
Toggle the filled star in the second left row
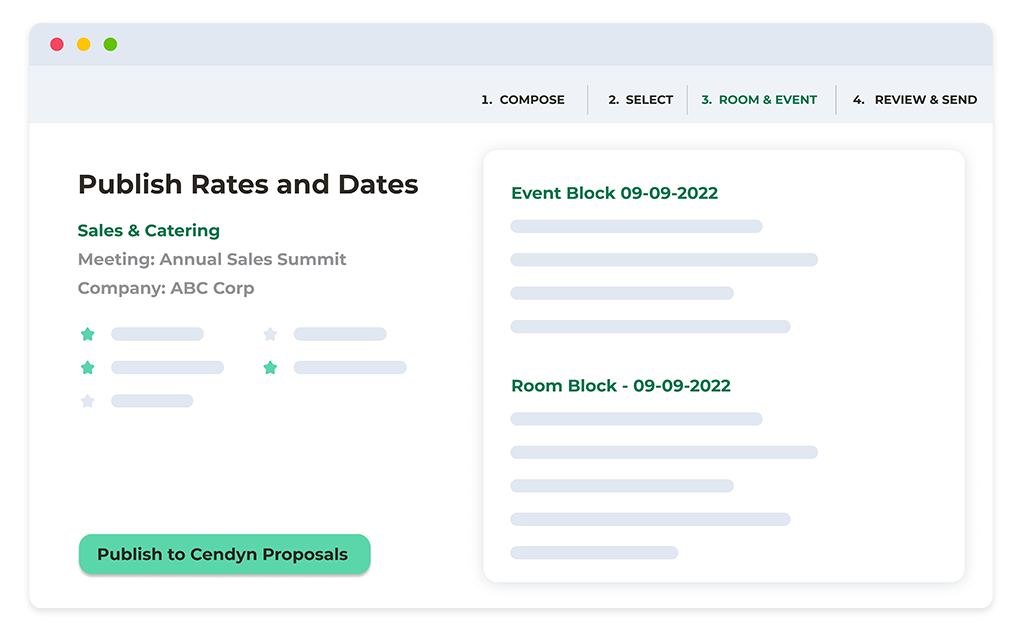[88, 368]
